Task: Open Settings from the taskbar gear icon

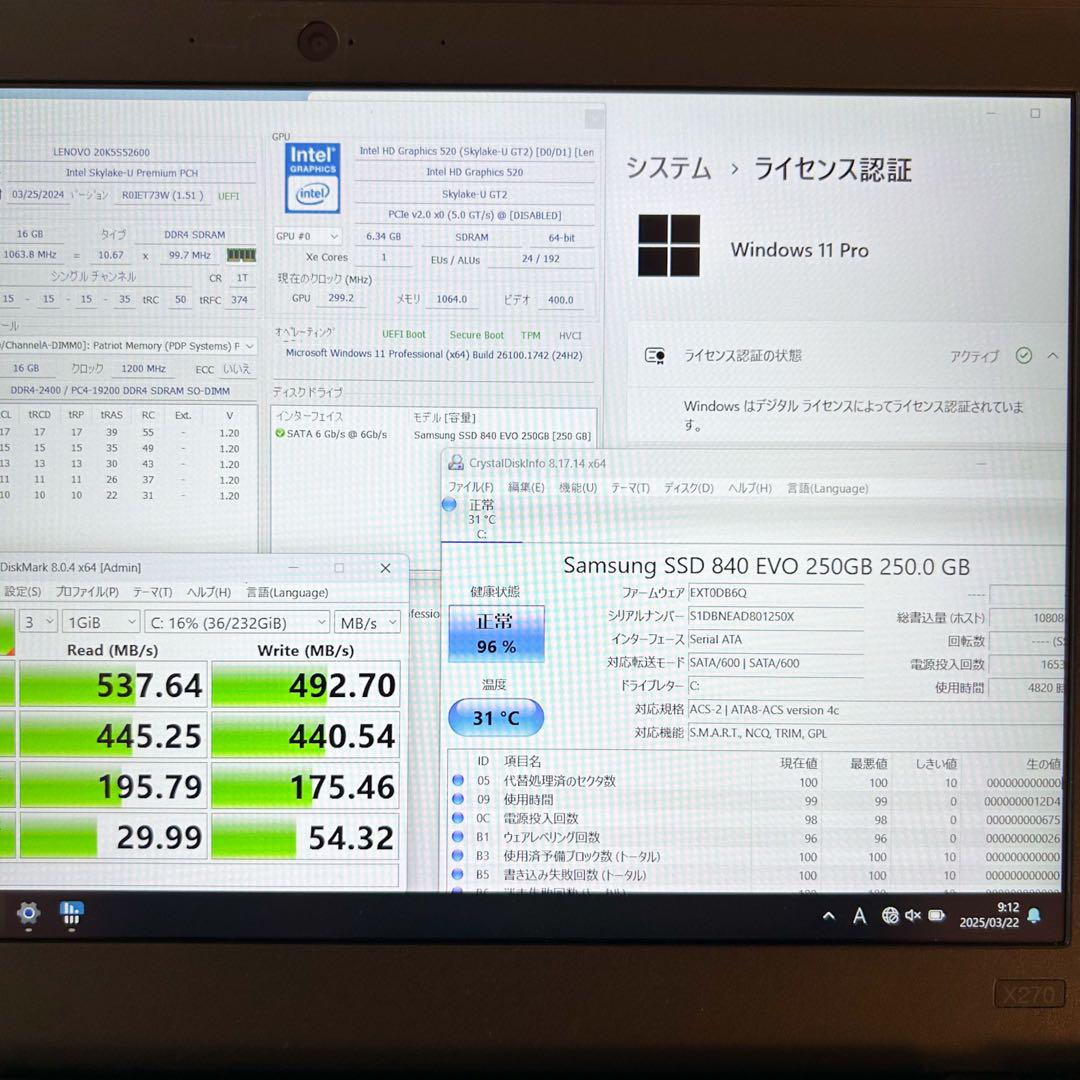Action: [x=28, y=914]
